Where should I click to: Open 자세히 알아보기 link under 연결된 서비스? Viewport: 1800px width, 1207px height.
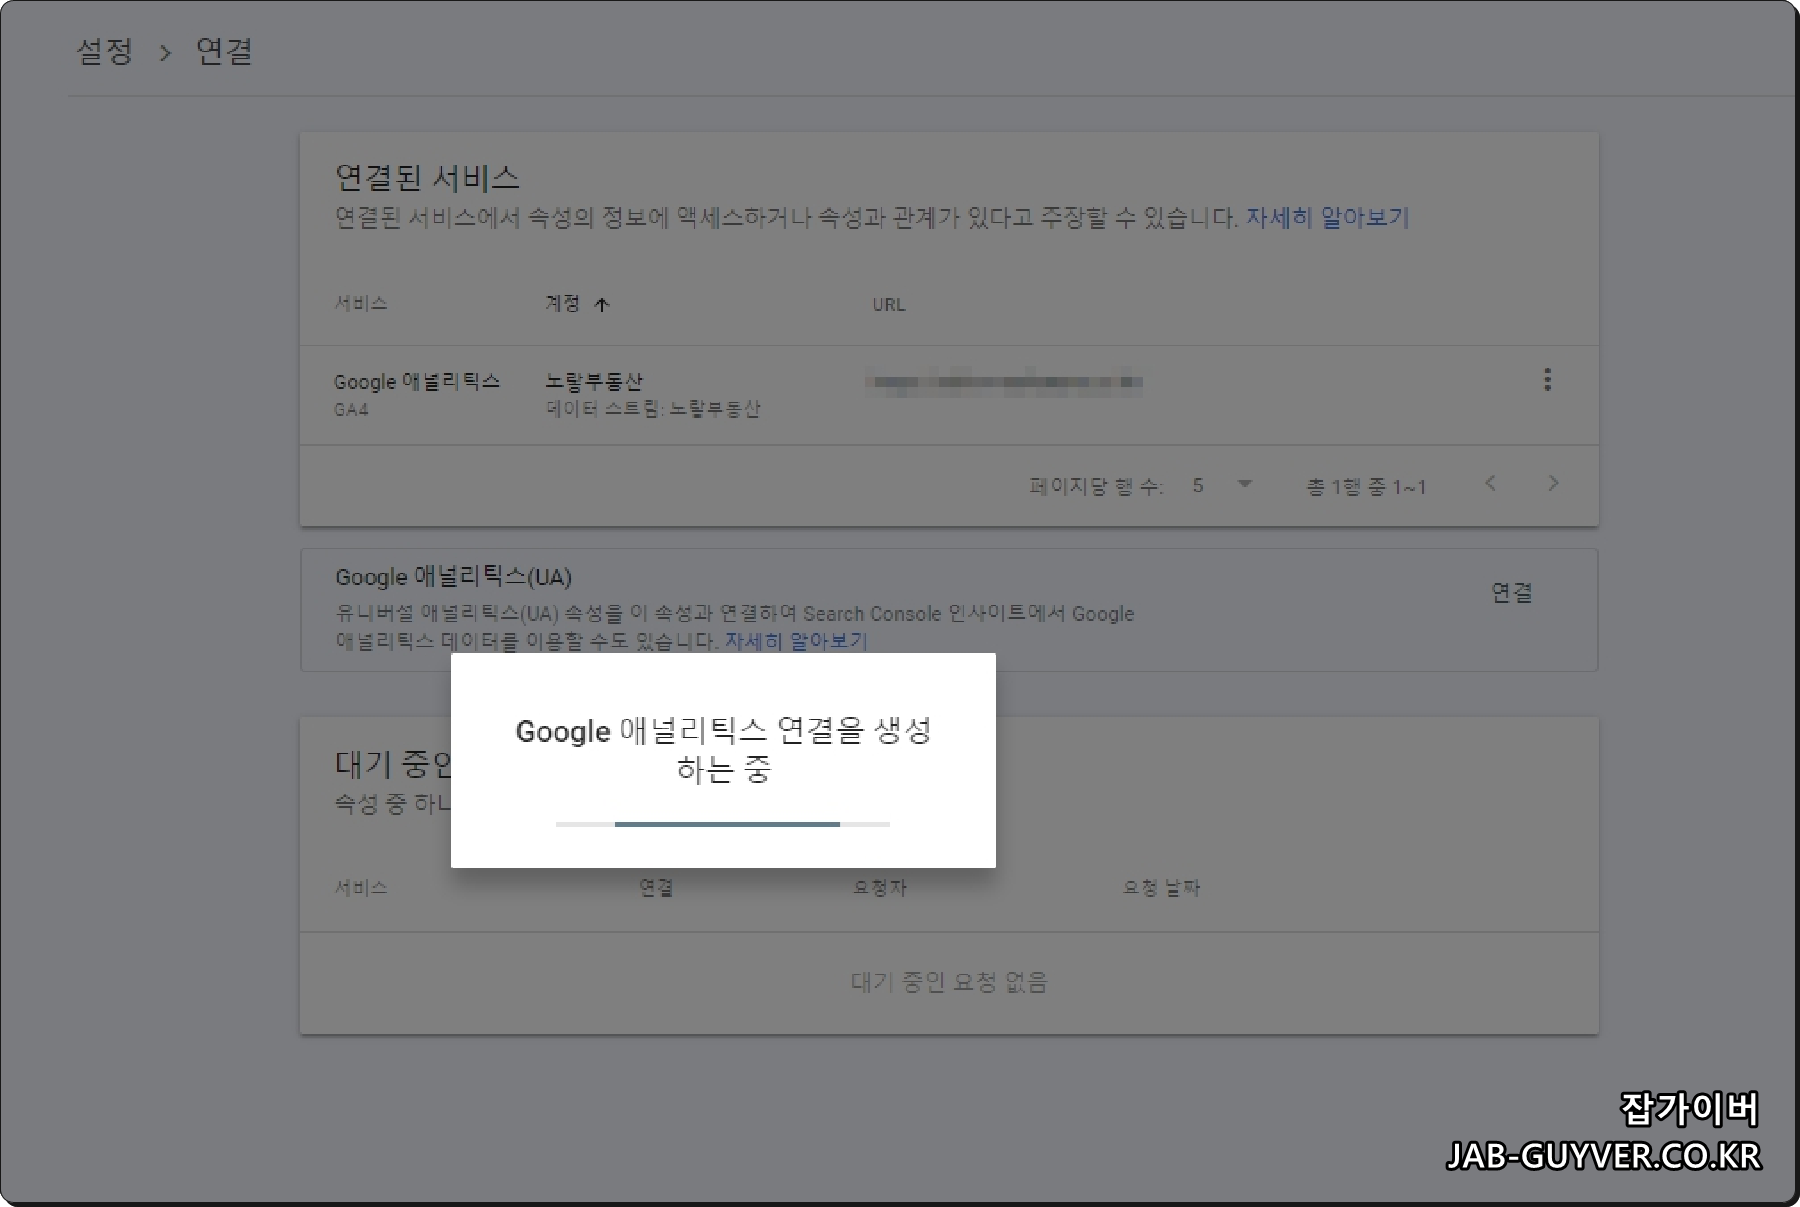1327,217
